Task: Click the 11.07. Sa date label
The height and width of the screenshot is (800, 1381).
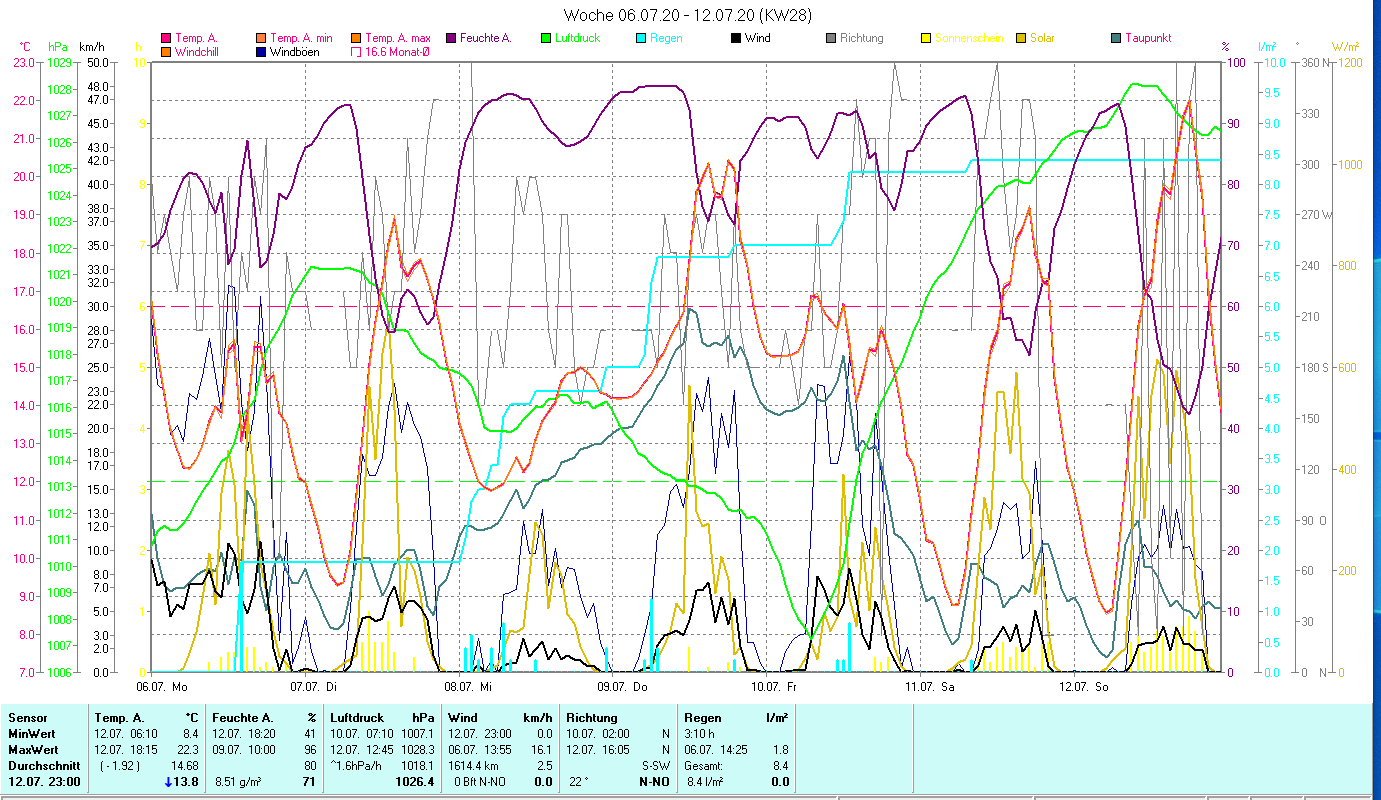Action: [929, 687]
